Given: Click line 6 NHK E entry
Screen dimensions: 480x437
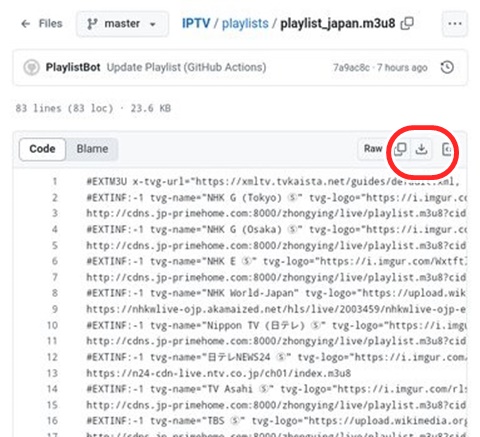Looking at the screenshot, I should (x=276, y=261).
